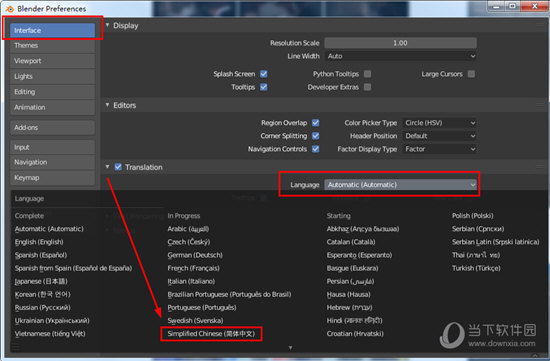The height and width of the screenshot is (361, 550).
Task: Select Hebrew language option
Action: 349,308
